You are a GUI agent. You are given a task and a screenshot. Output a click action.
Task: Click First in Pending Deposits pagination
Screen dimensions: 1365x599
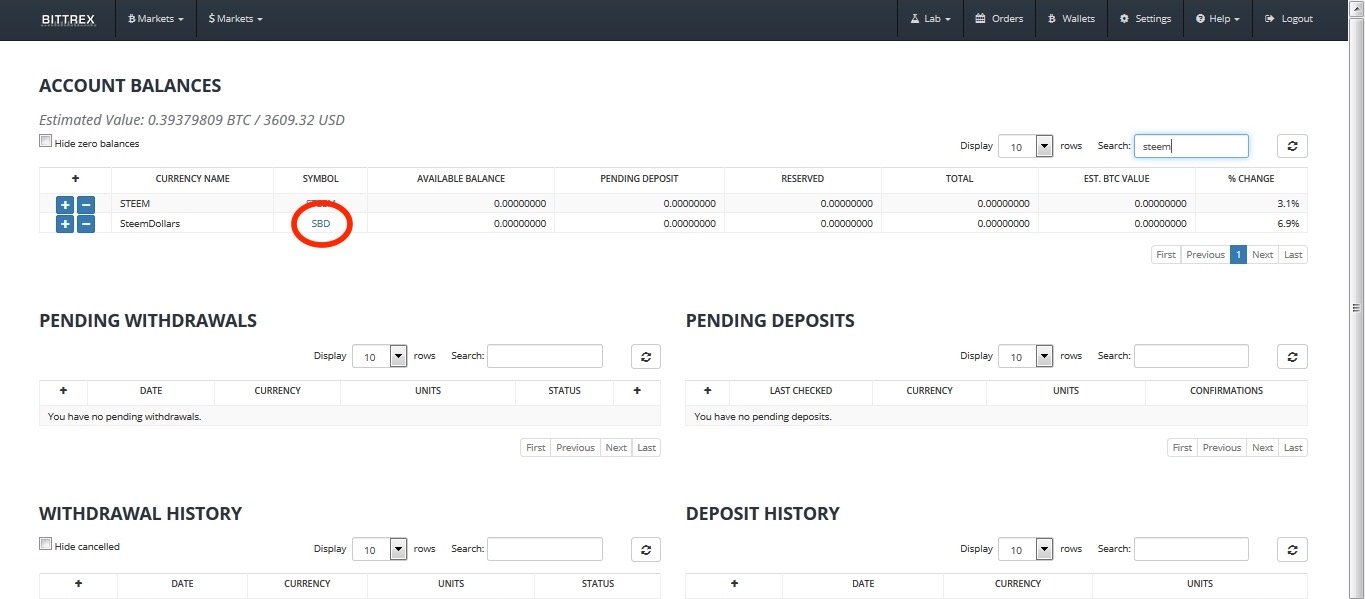(x=1182, y=447)
